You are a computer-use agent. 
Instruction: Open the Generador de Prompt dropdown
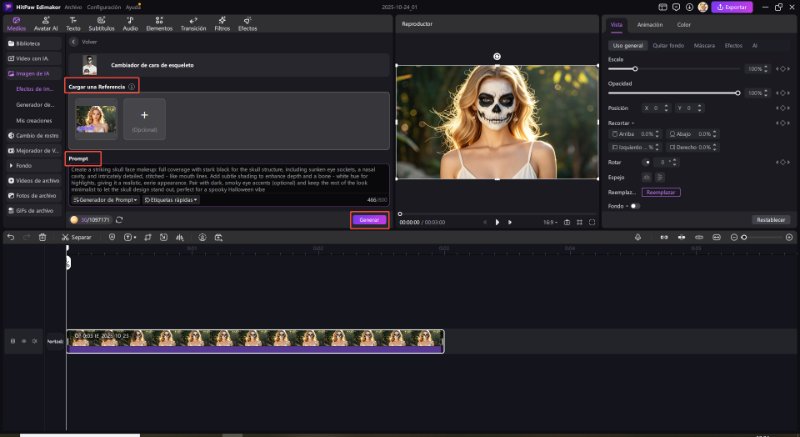coord(105,200)
